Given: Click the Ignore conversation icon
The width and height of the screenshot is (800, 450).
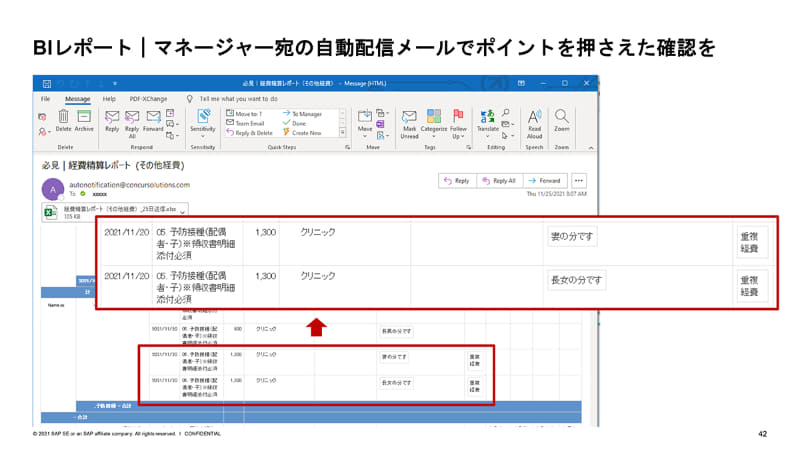Looking at the screenshot, I should click(42, 117).
